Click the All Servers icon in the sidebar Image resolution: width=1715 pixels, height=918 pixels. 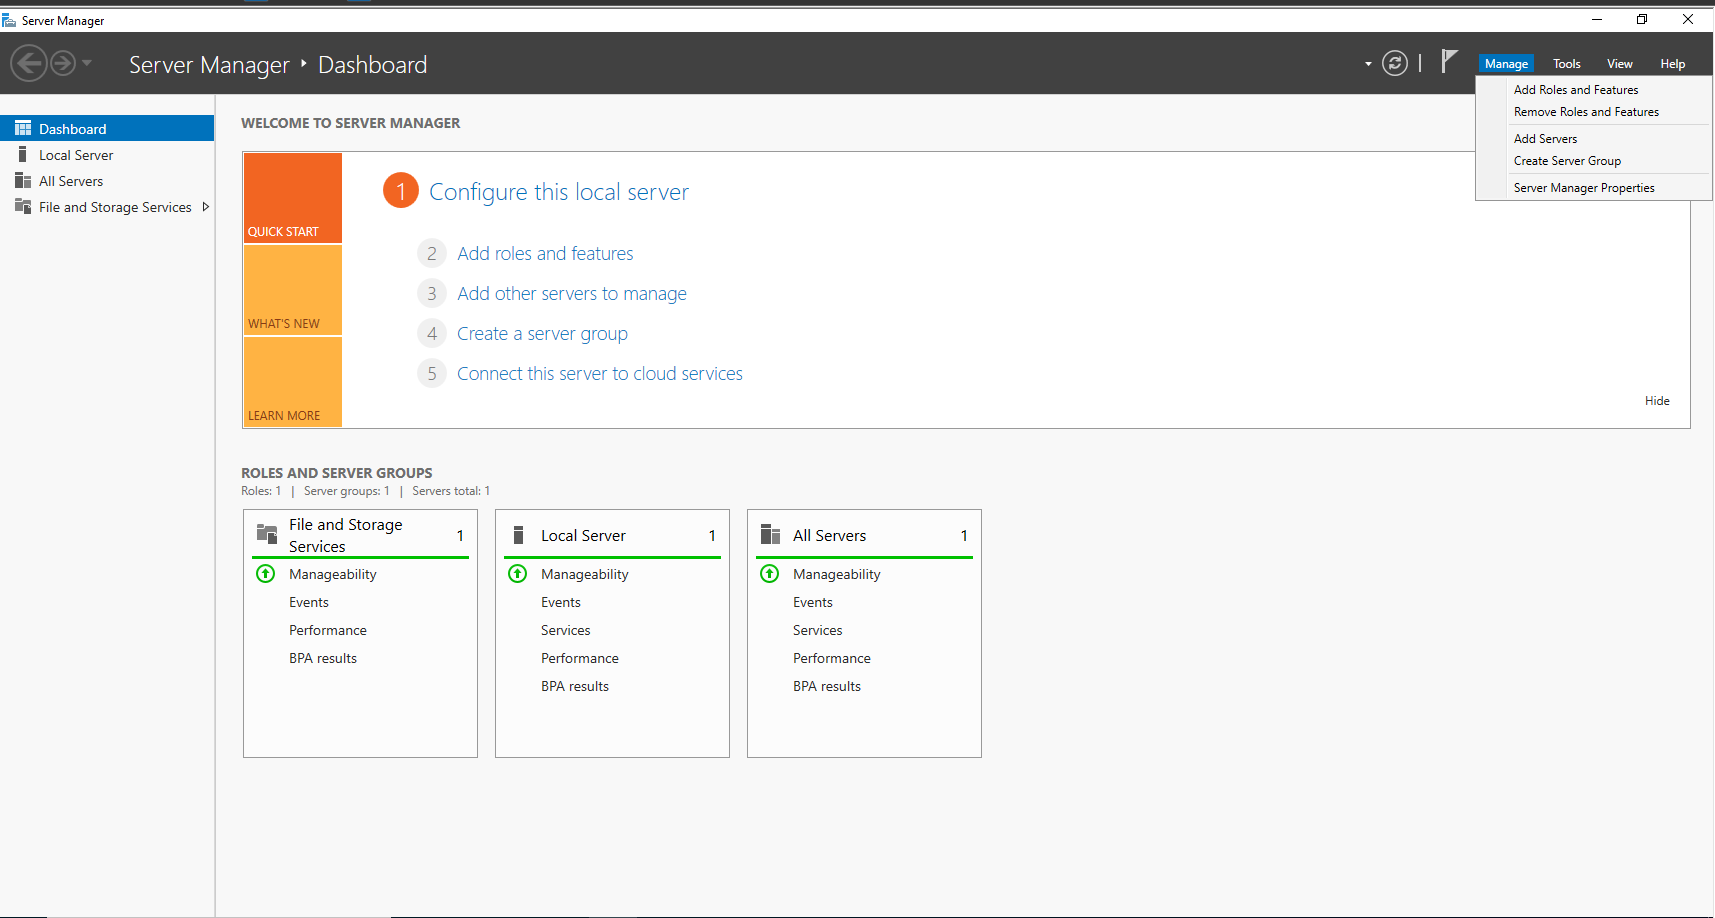coord(23,180)
